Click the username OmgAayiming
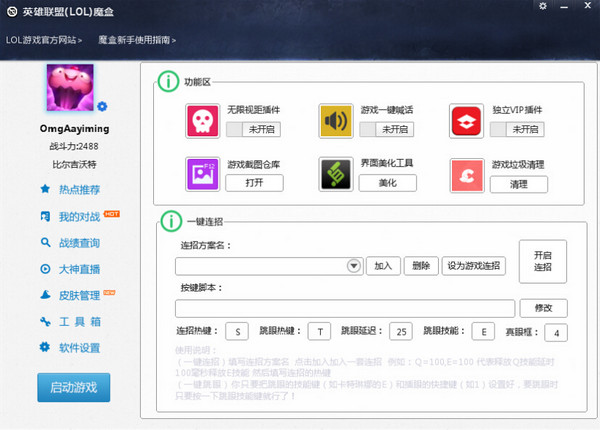This screenshot has width=600, height=430. coord(74,129)
